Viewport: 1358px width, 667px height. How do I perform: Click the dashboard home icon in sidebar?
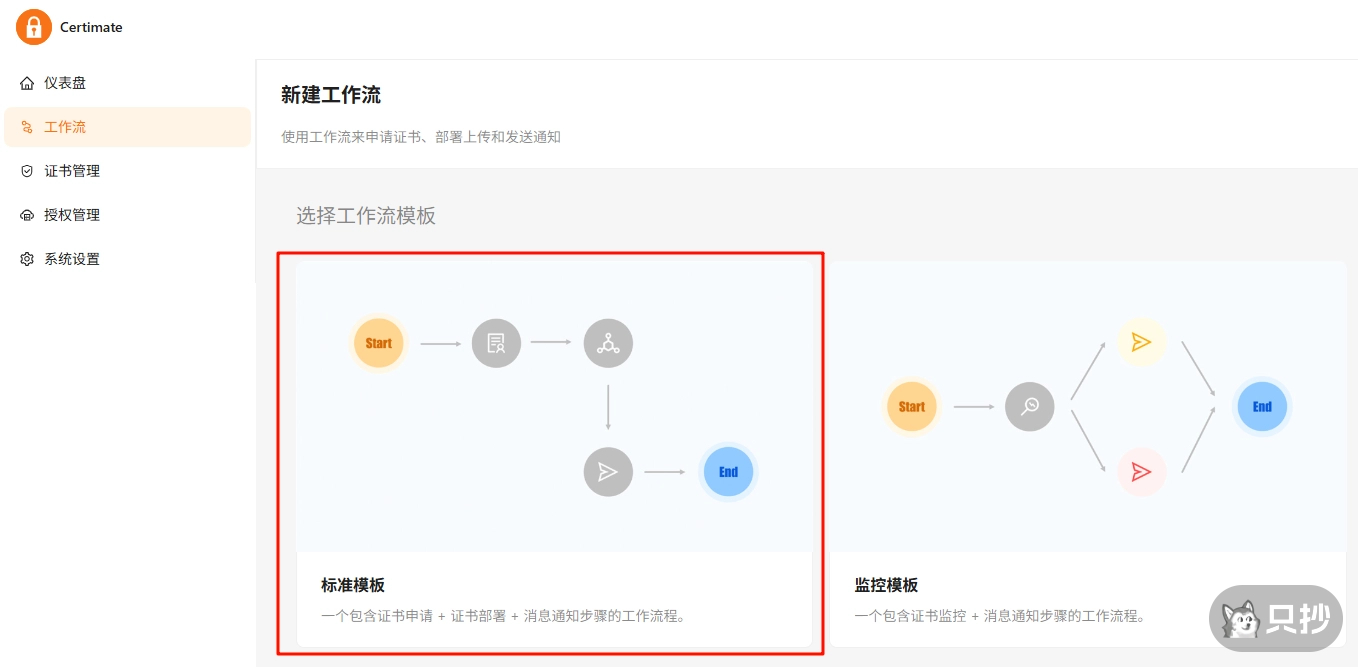click(x=27, y=83)
